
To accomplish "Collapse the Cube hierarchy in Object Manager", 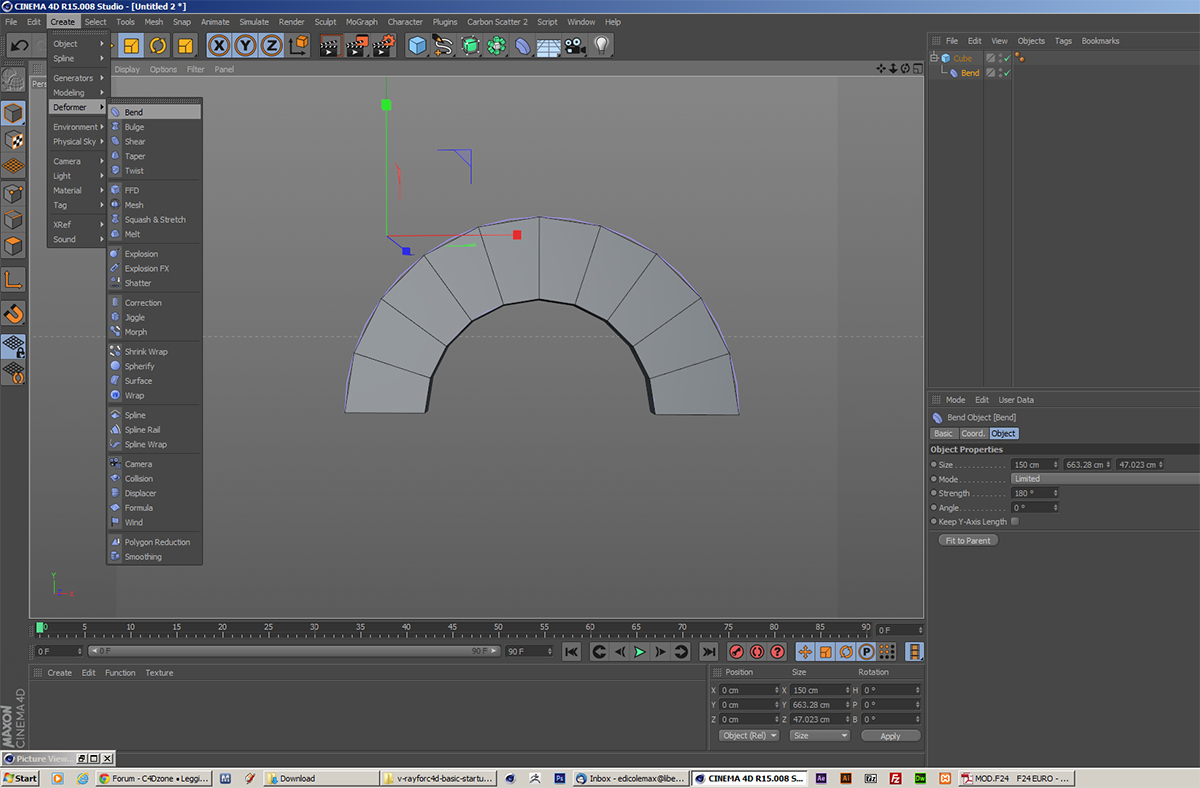I will [x=936, y=58].
